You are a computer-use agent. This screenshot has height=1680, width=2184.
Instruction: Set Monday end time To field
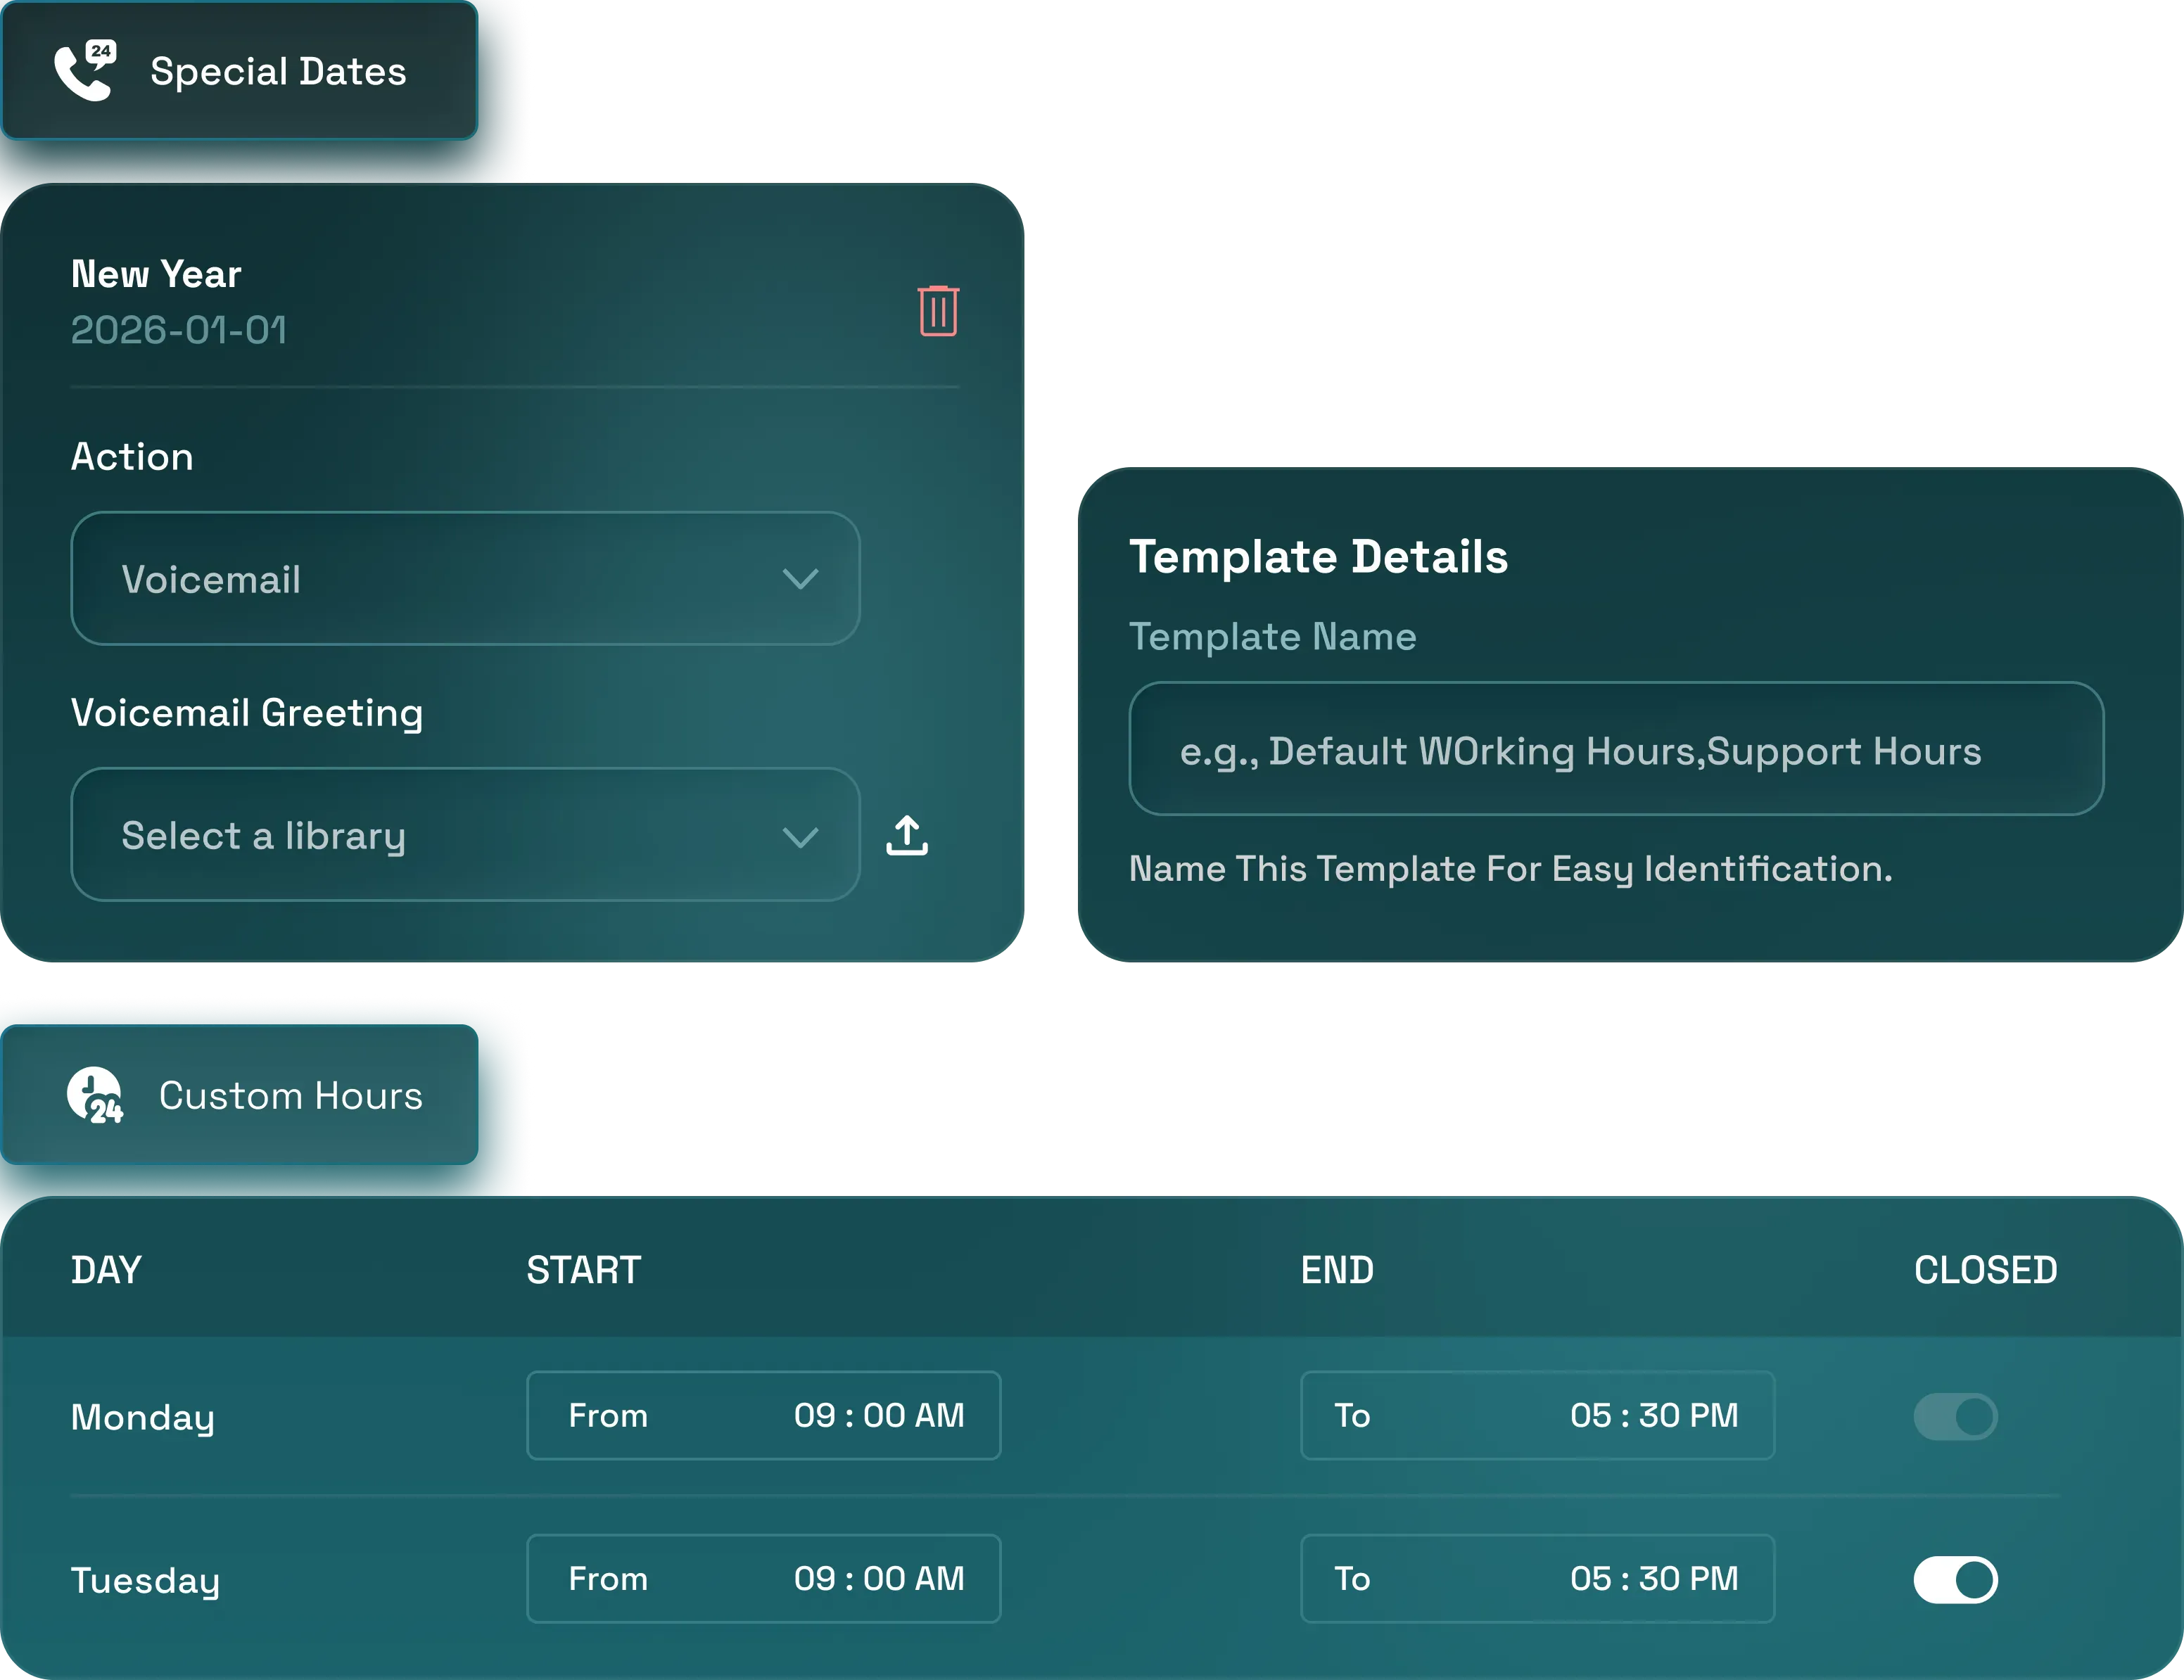click(x=1537, y=1416)
